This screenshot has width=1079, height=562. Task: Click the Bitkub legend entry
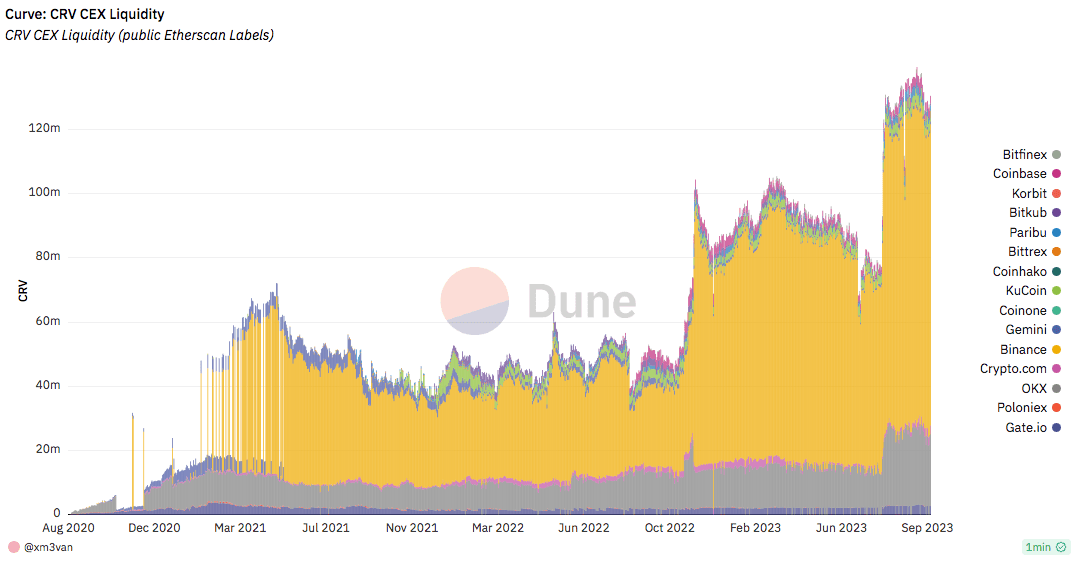point(1032,213)
